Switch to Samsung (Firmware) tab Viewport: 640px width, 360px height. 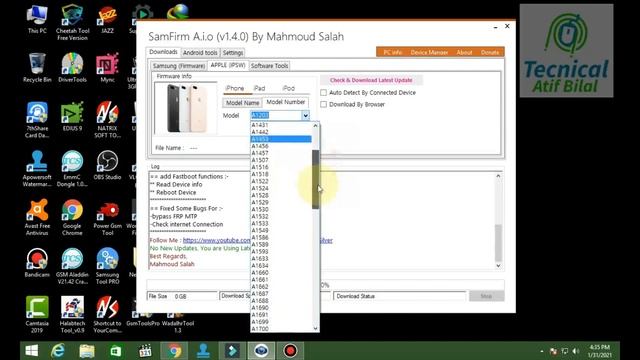(179, 66)
